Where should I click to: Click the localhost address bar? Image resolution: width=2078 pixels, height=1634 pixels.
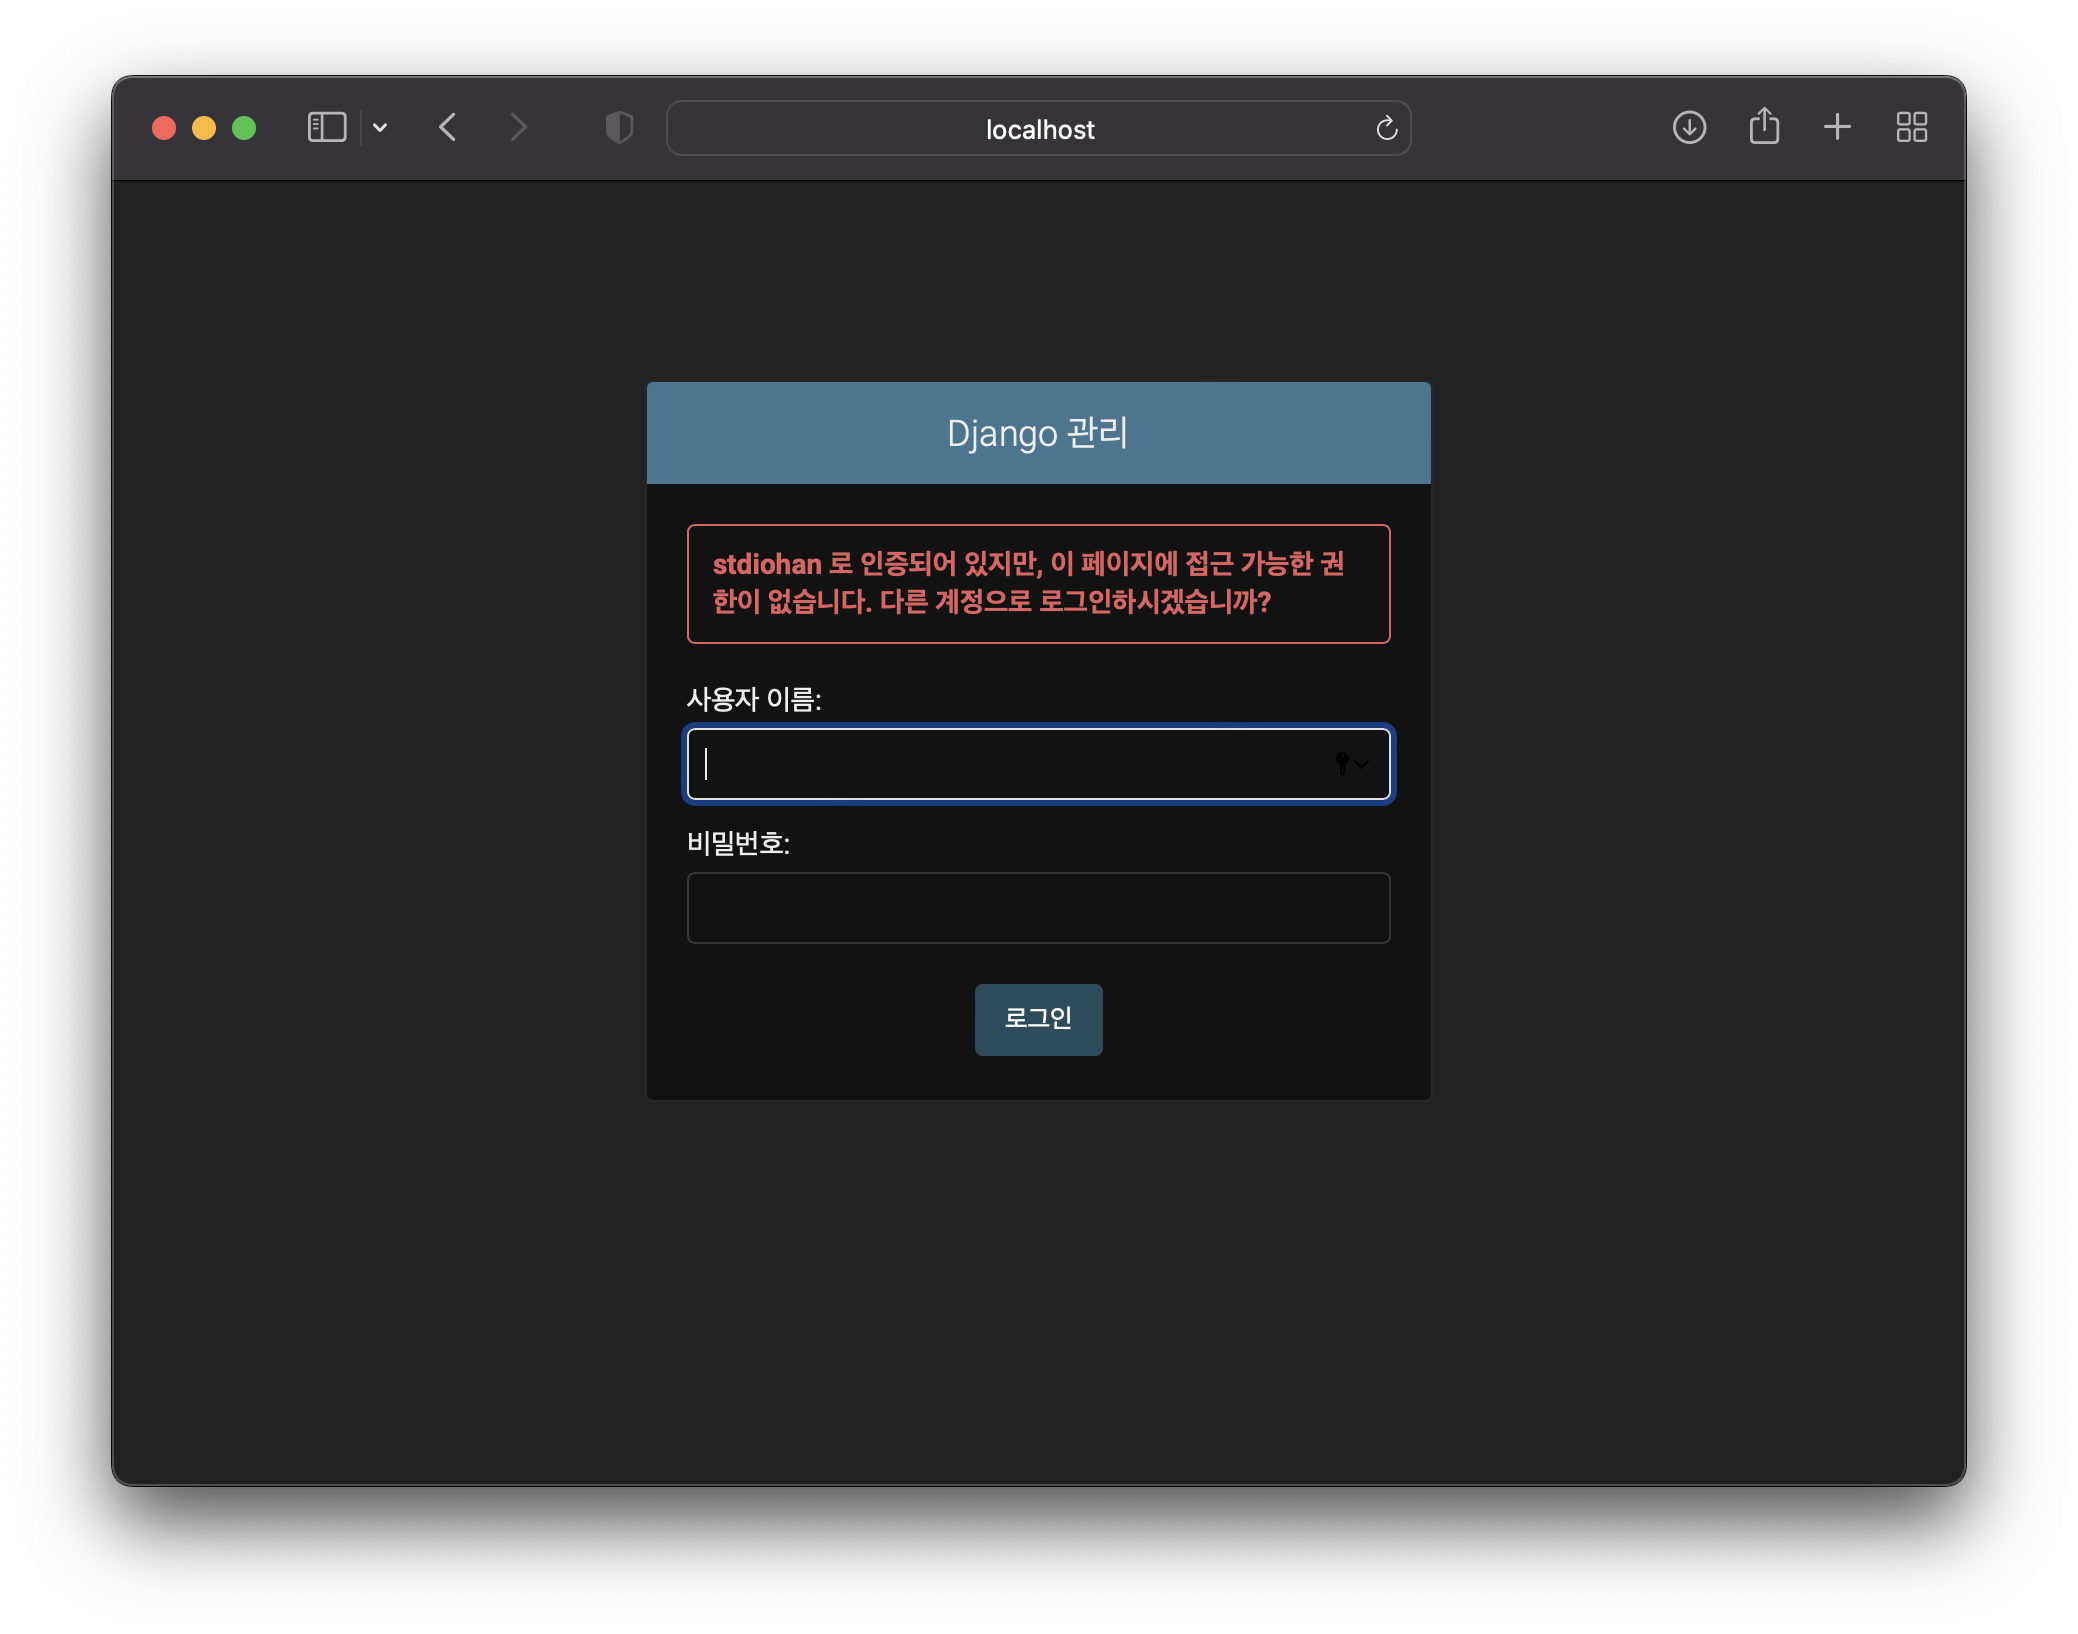click(x=1038, y=129)
